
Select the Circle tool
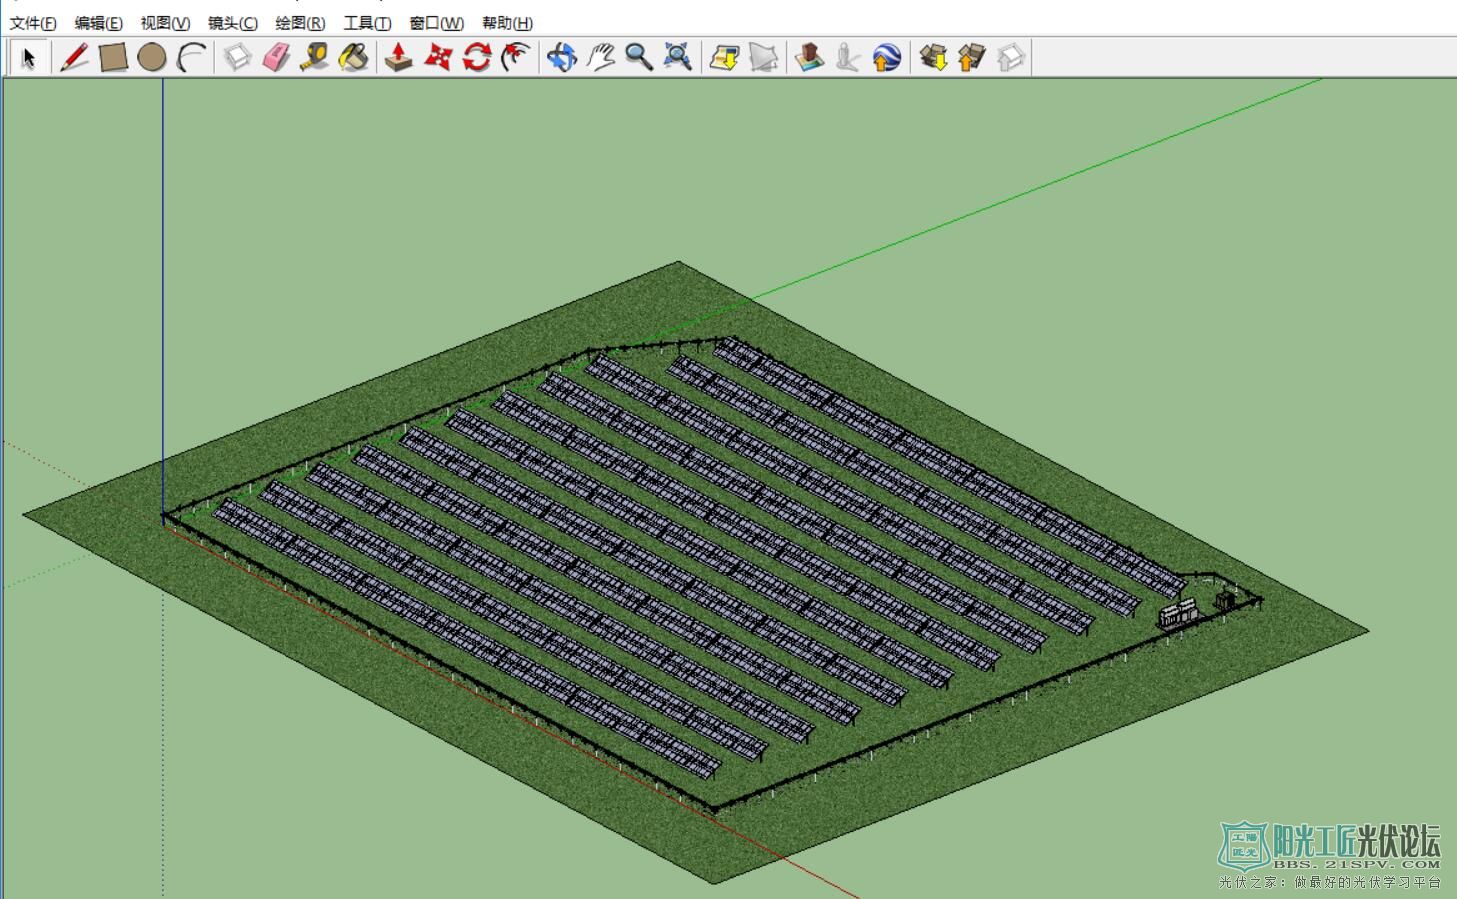152,58
